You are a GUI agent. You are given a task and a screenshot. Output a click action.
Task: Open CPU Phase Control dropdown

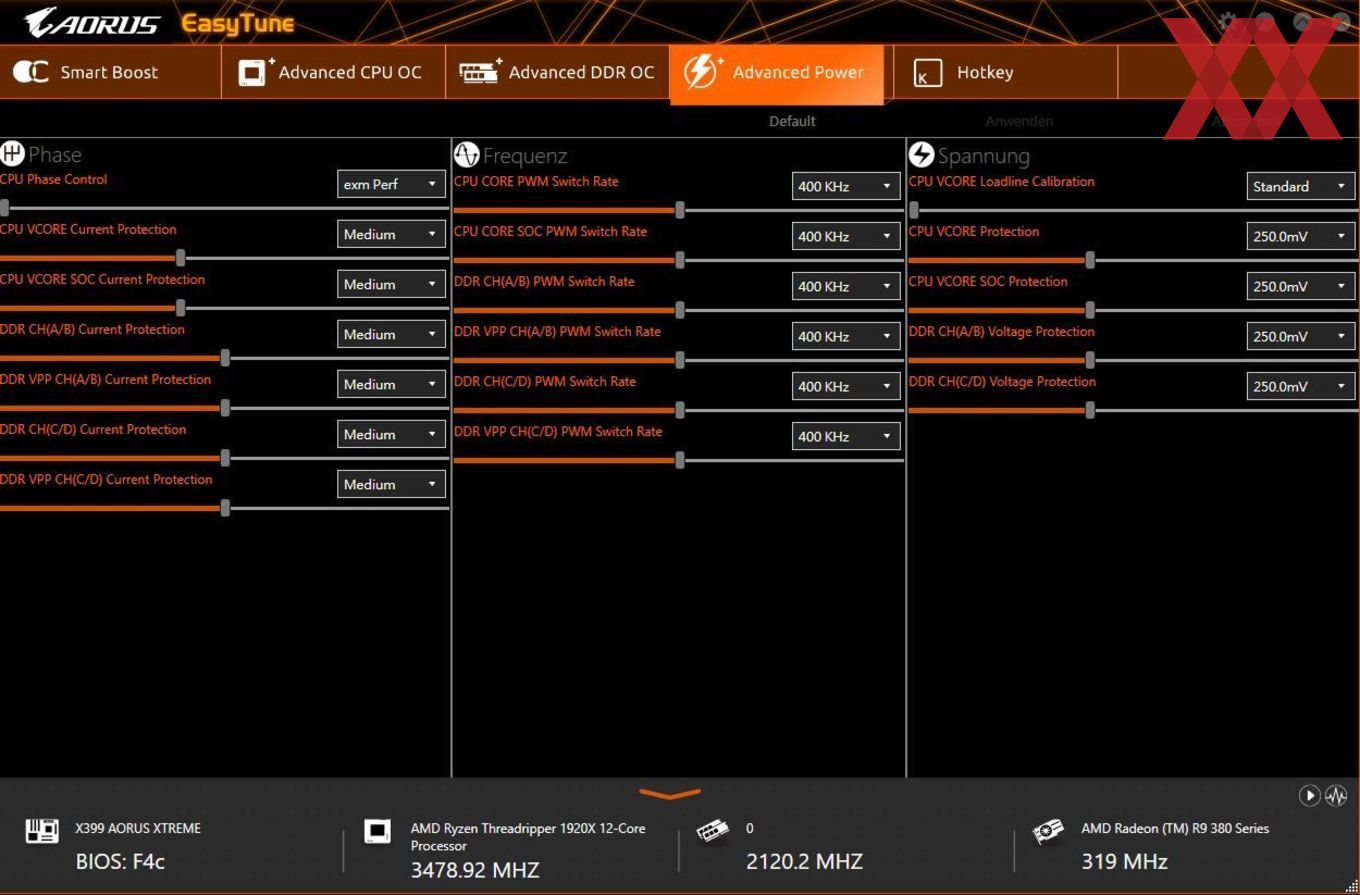click(391, 184)
